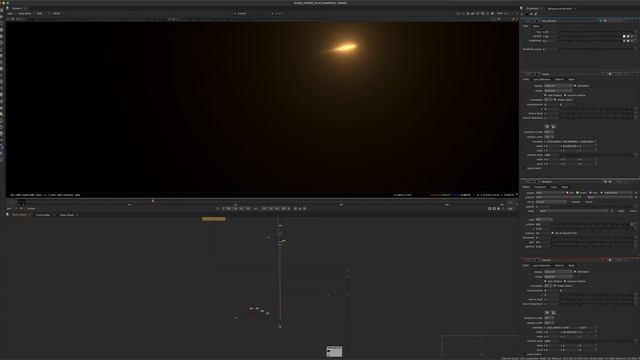640x360 pixels.
Task: Toggle the rgba.alpha channel checkbox
Action: pos(602,193)
